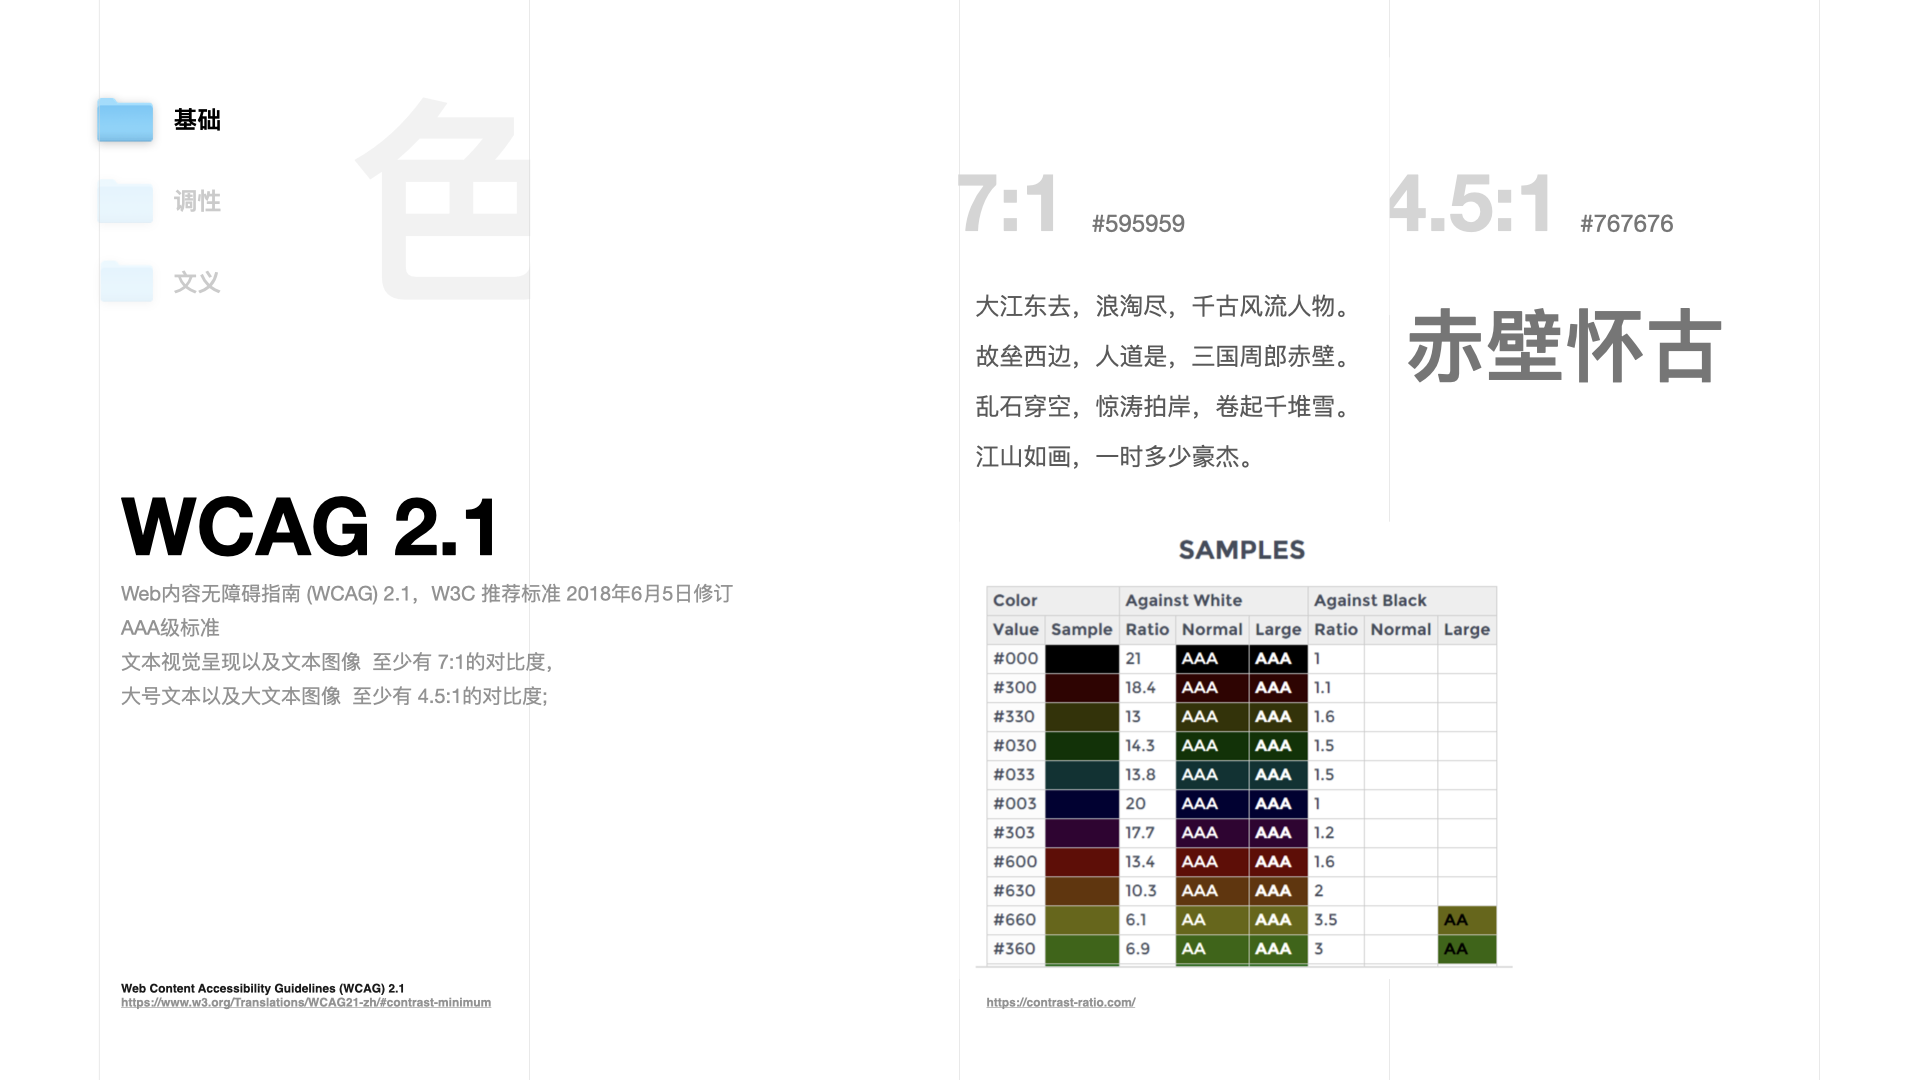1920x1080 pixels.
Task: Click the Against Black AA badge in row #660
Action: pyautogui.click(x=1467, y=919)
